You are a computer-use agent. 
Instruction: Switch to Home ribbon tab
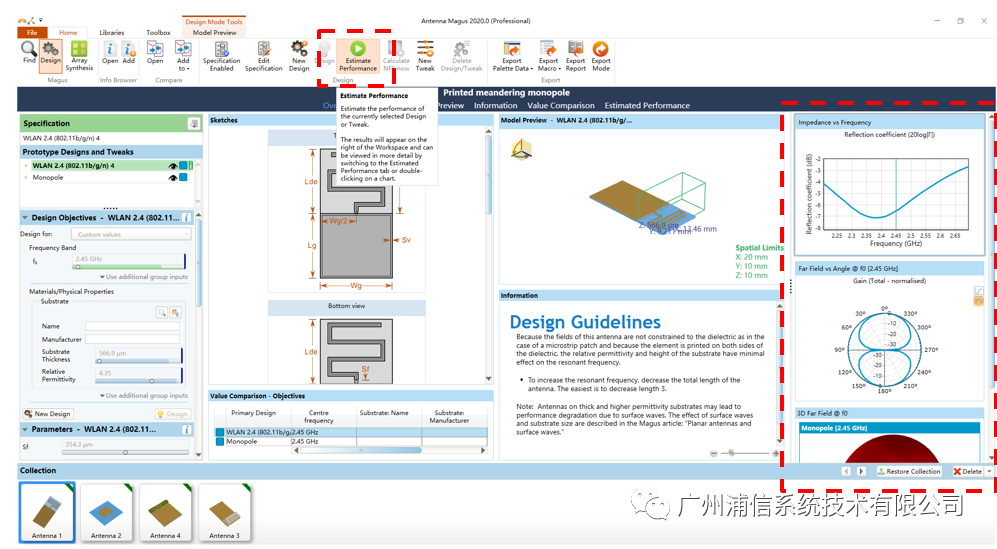tap(68, 32)
